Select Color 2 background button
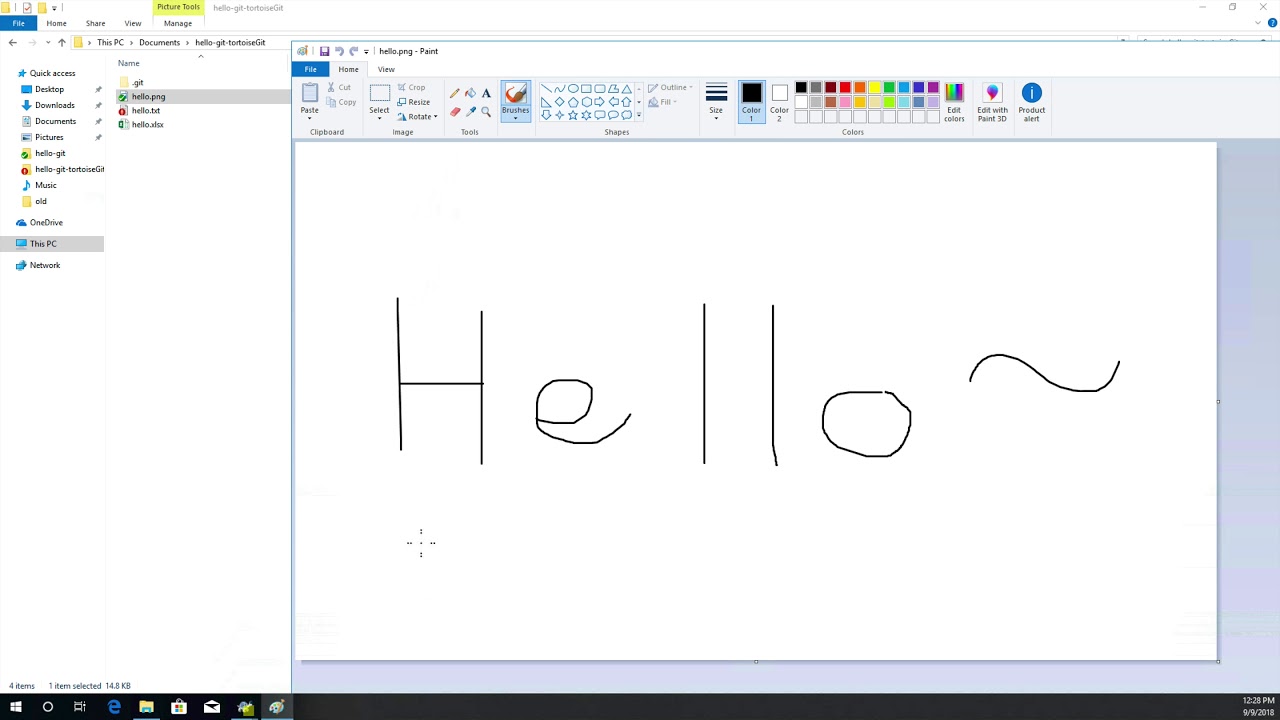The height and width of the screenshot is (720, 1280). point(779,103)
